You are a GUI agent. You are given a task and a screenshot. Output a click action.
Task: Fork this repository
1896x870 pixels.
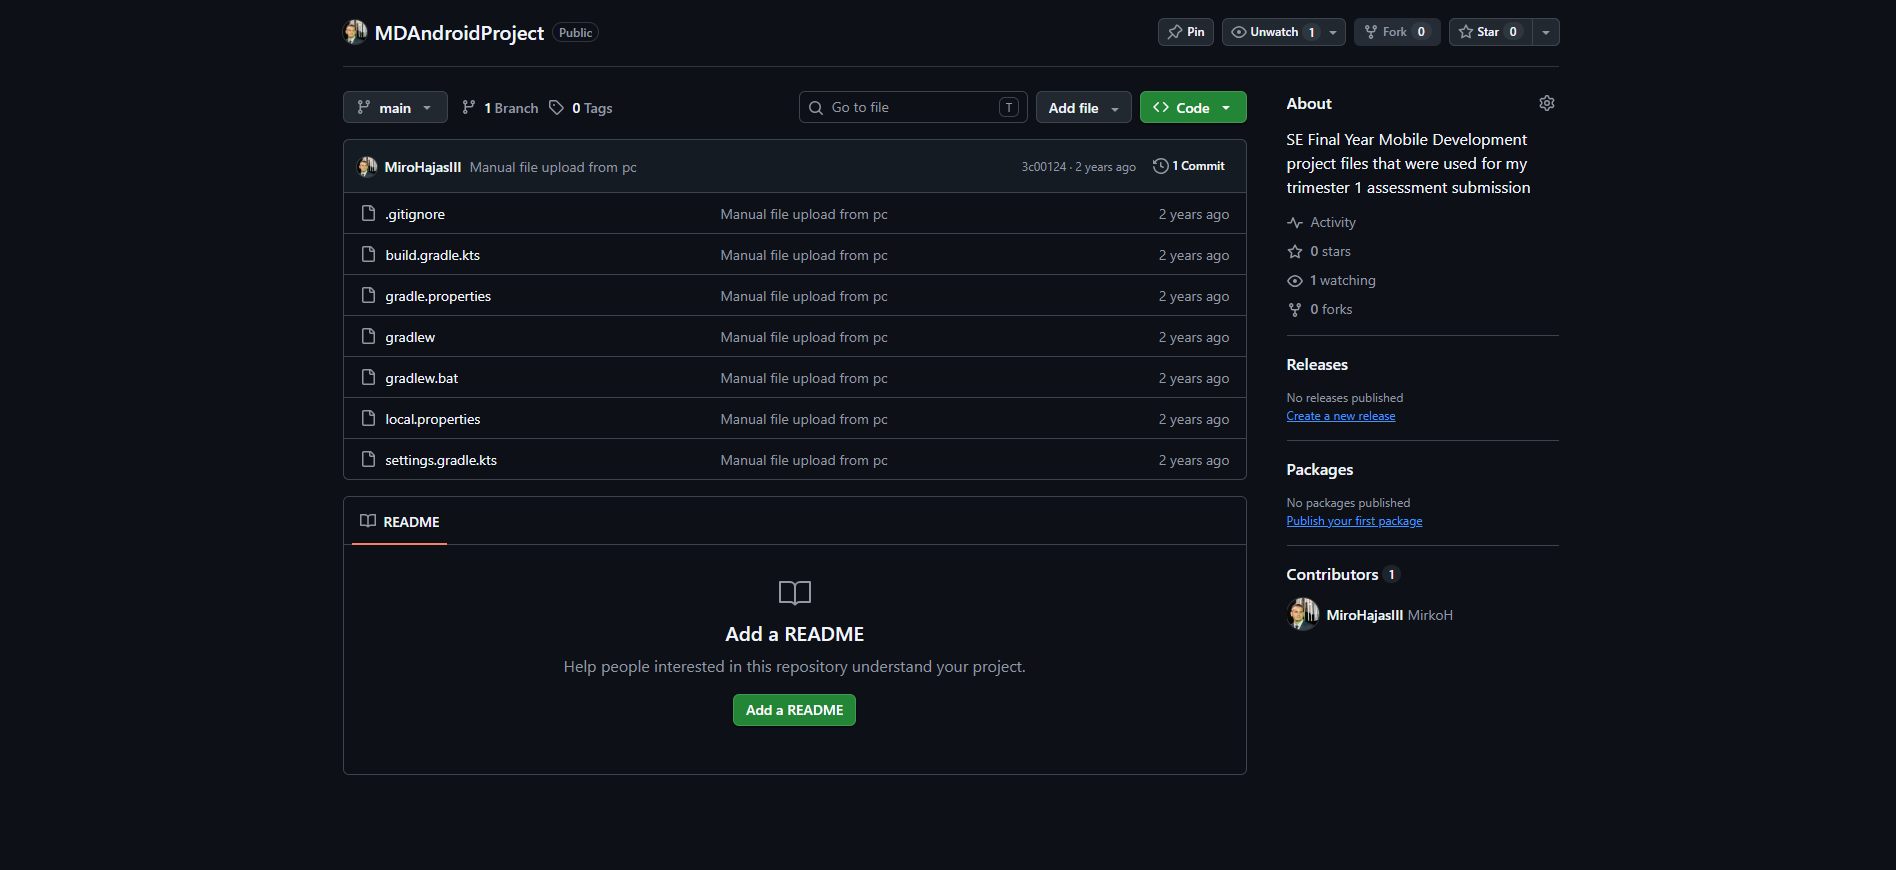pyautogui.click(x=1397, y=32)
